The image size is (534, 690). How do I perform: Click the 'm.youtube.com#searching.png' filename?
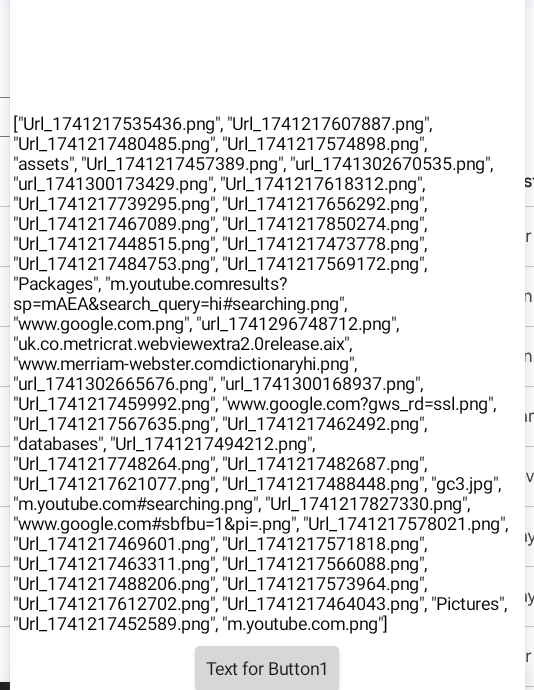(x=136, y=504)
